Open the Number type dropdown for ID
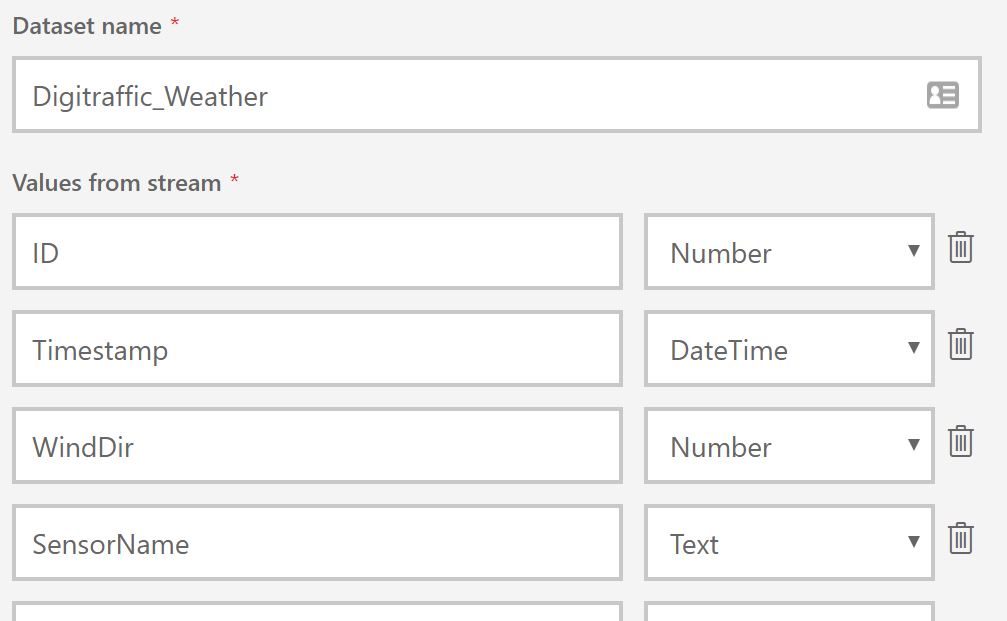Image resolution: width=1007 pixels, height=621 pixels. click(789, 252)
